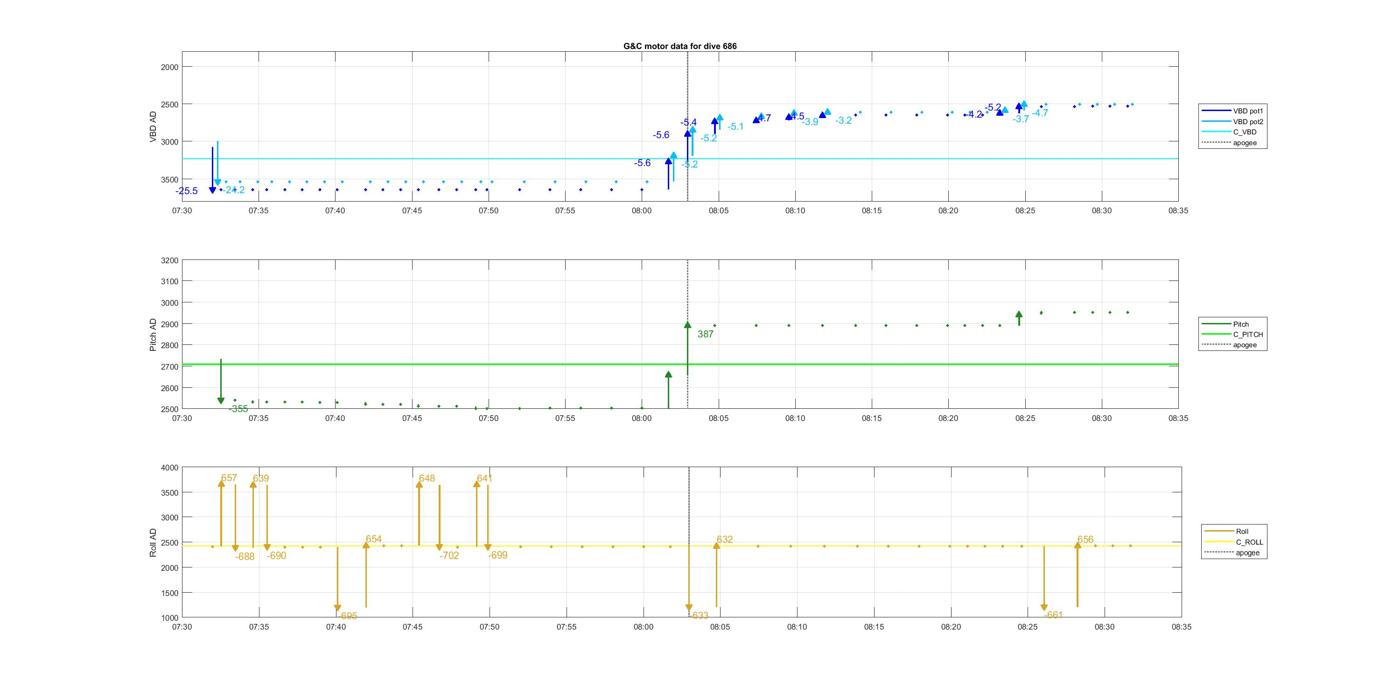This screenshot has height=693, width=1400.
Task: Click the '654' roll move label
Action: click(373, 540)
